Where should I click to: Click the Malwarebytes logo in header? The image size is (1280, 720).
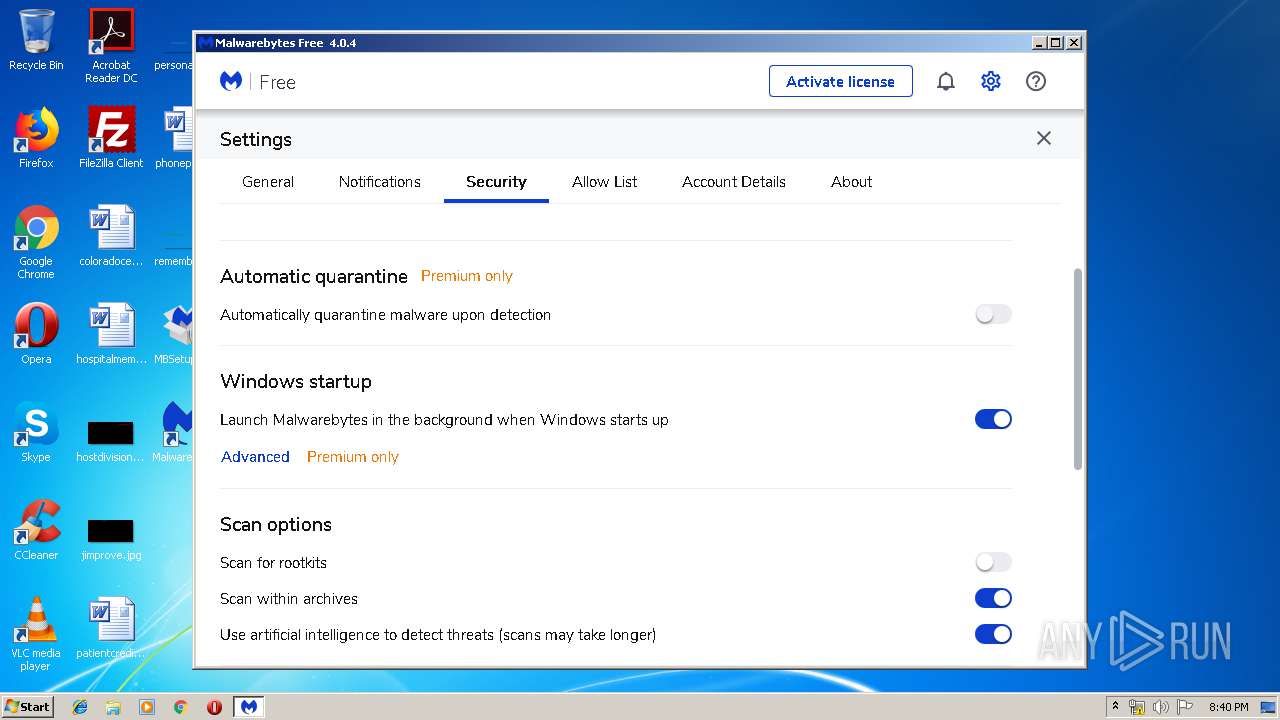pos(231,82)
